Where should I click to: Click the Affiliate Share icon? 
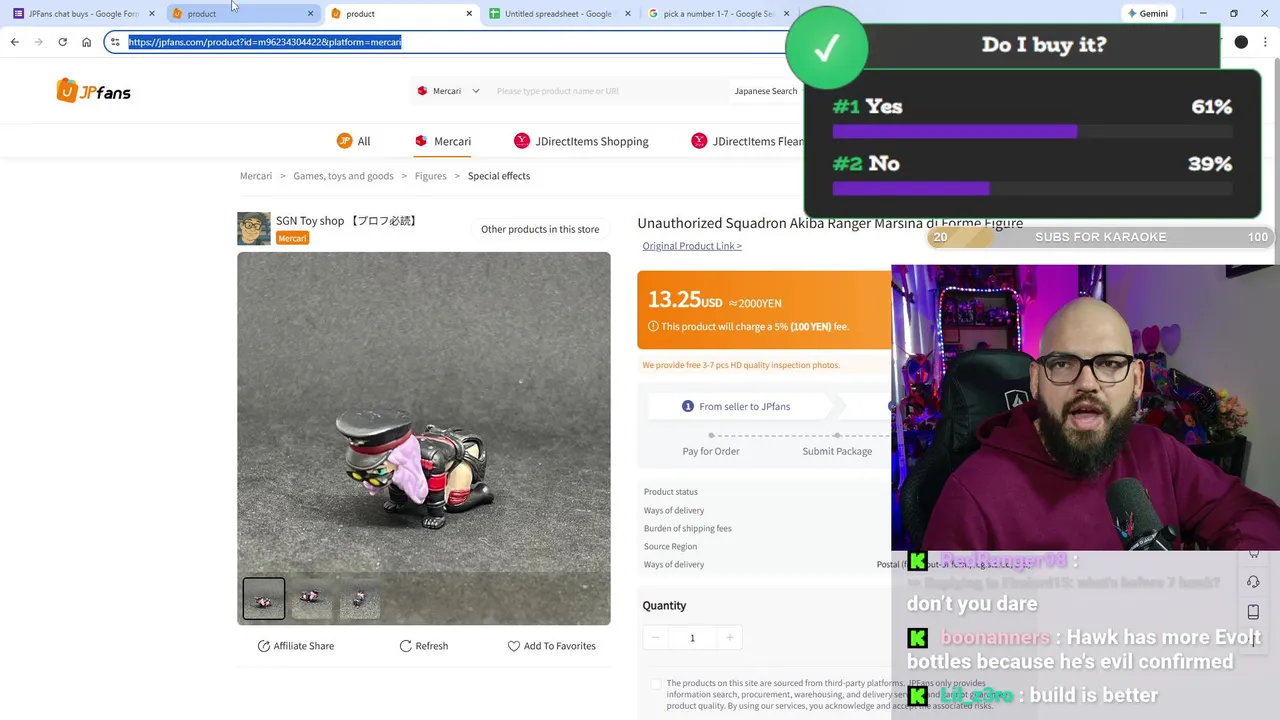coord(264,646)
